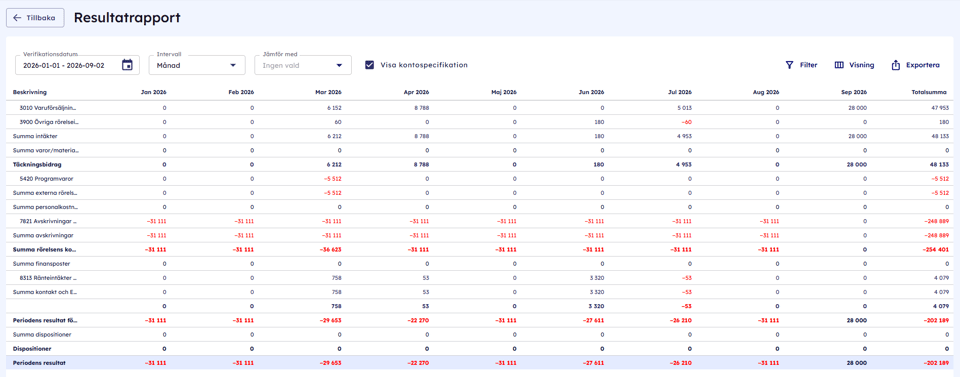Click the Summa varor/material row label
The height and width of the screenshot is (377, 960).
click(x=46, y=150)
